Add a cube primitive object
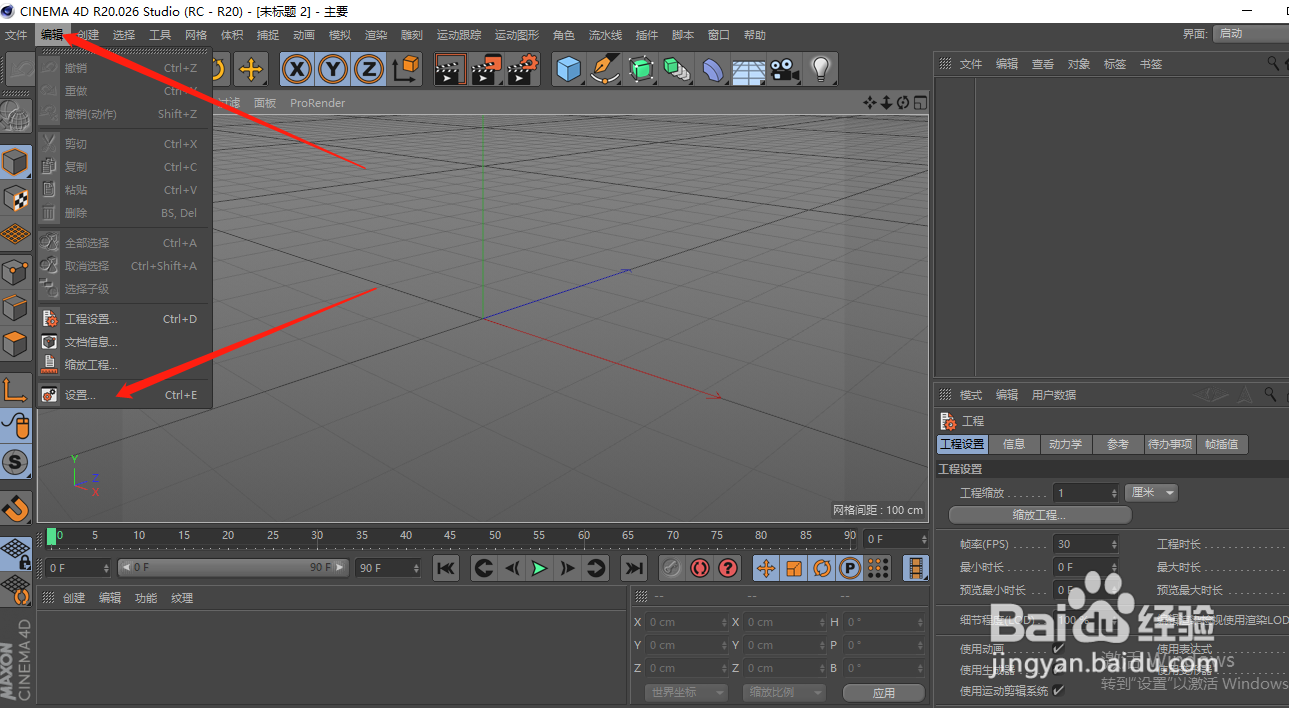The height and width of the screenshot is (708, 1289). [x=568, y=69]
